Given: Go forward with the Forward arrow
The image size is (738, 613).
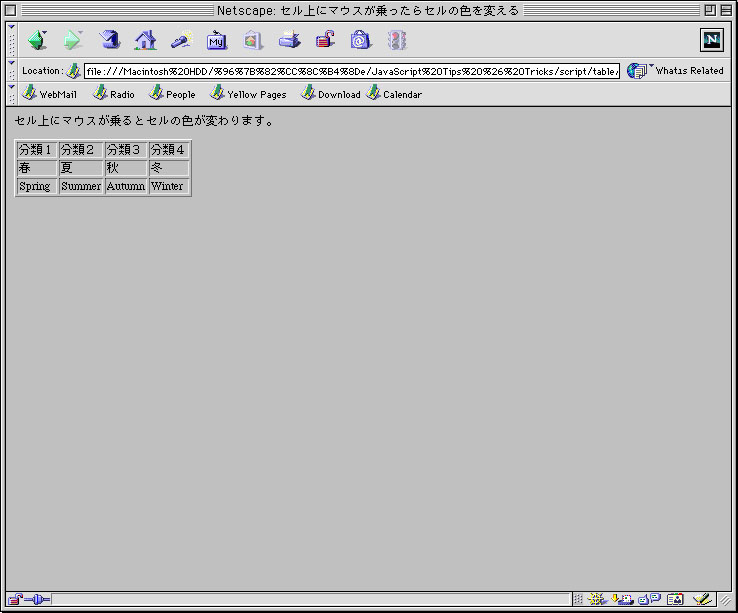Looking at the screenshot, I should click(72, 40).
